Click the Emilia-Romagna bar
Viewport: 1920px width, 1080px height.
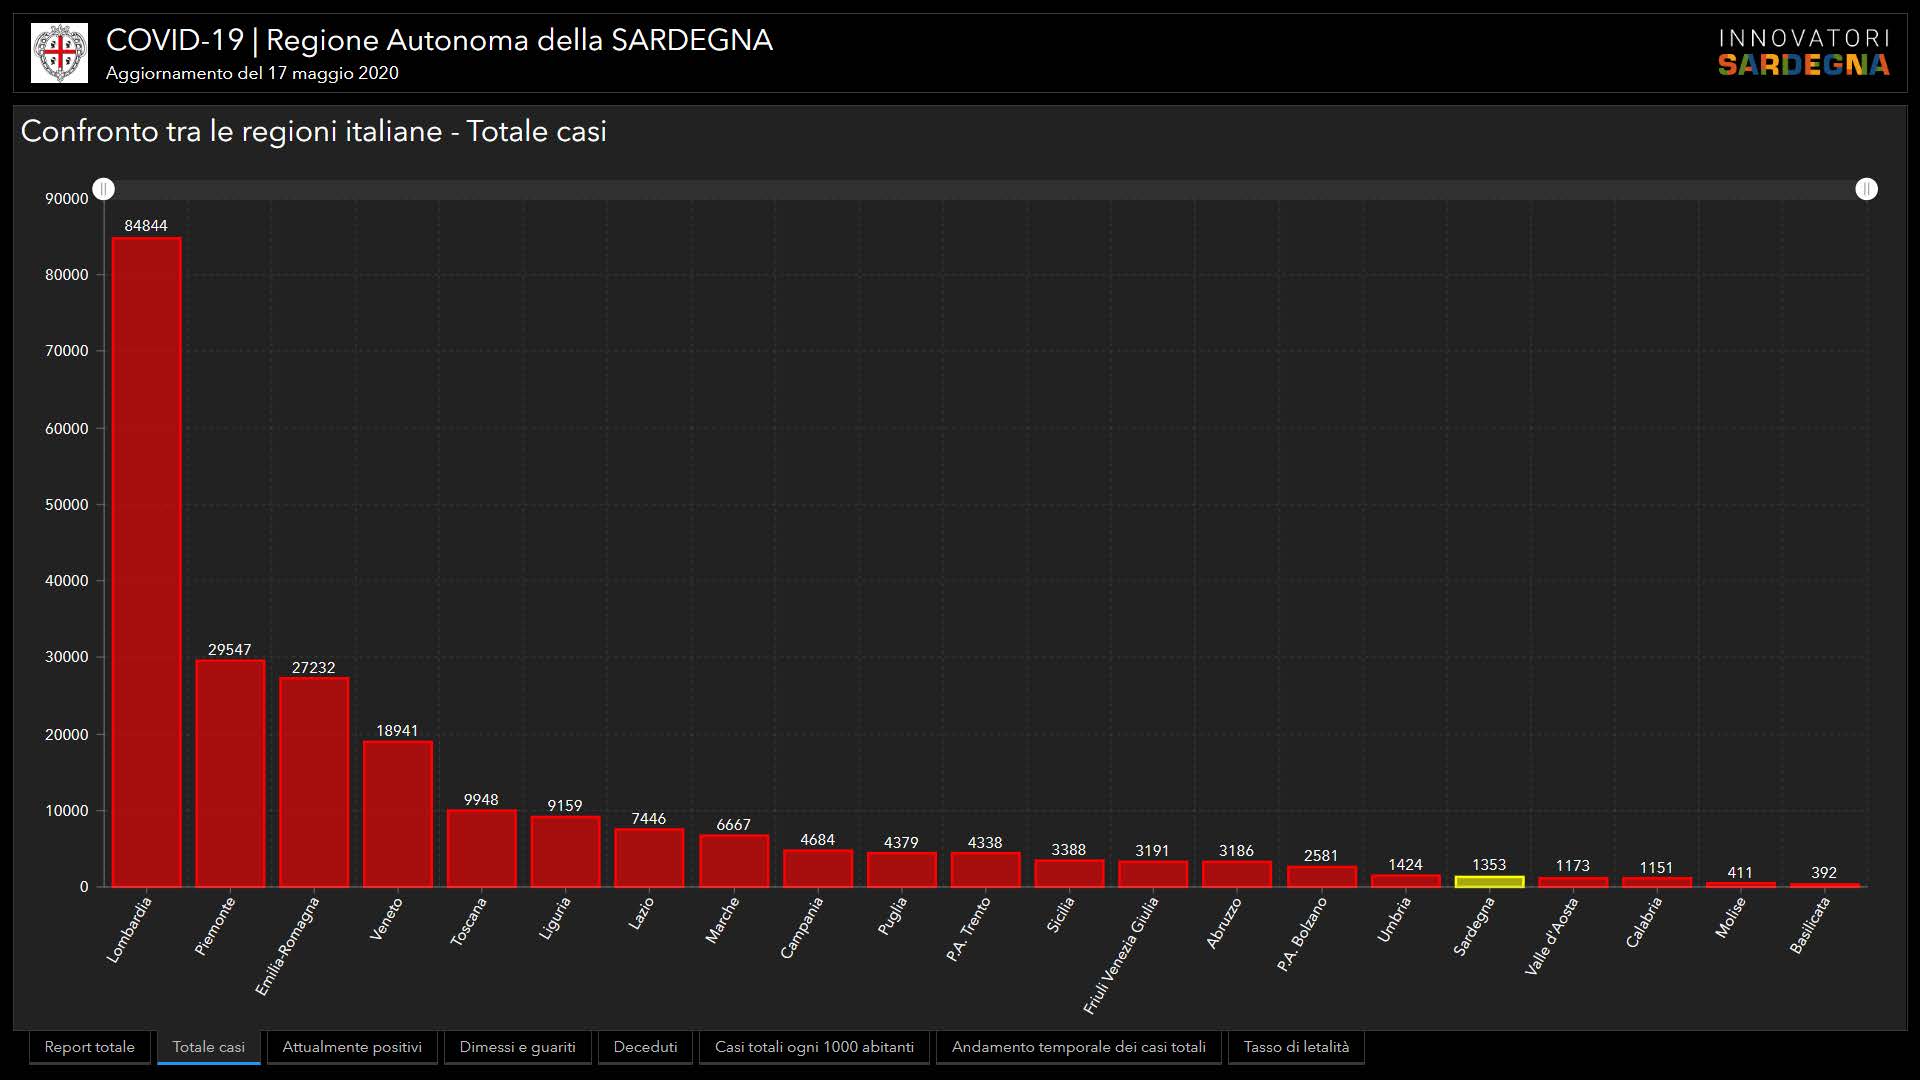314,782
